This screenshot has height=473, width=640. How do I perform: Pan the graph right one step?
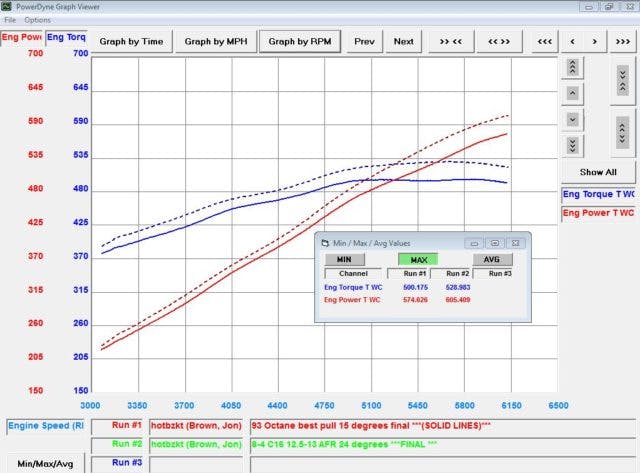tap(595, 41)
